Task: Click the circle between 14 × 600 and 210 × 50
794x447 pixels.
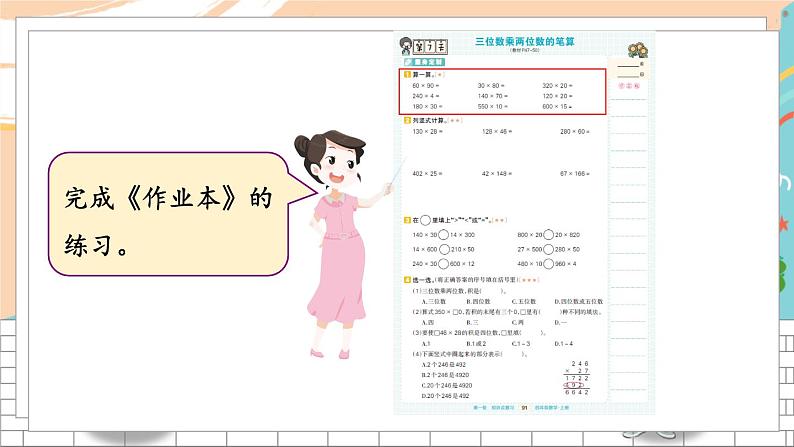Action: (444, 249)
